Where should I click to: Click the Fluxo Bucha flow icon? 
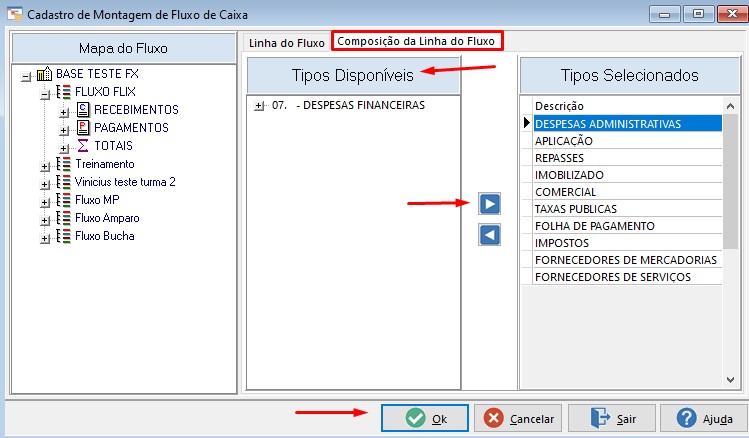[x=64, y=236]
